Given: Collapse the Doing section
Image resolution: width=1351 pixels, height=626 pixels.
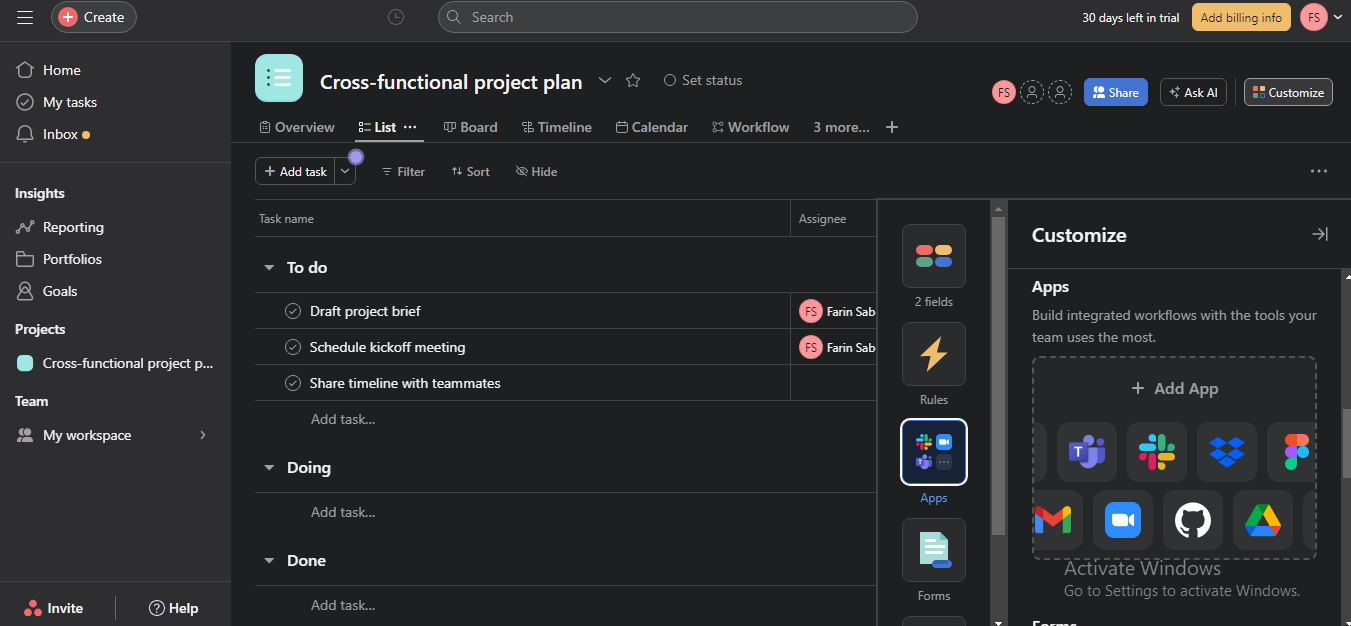Looking at the screenshot, I should pos(268,468).
